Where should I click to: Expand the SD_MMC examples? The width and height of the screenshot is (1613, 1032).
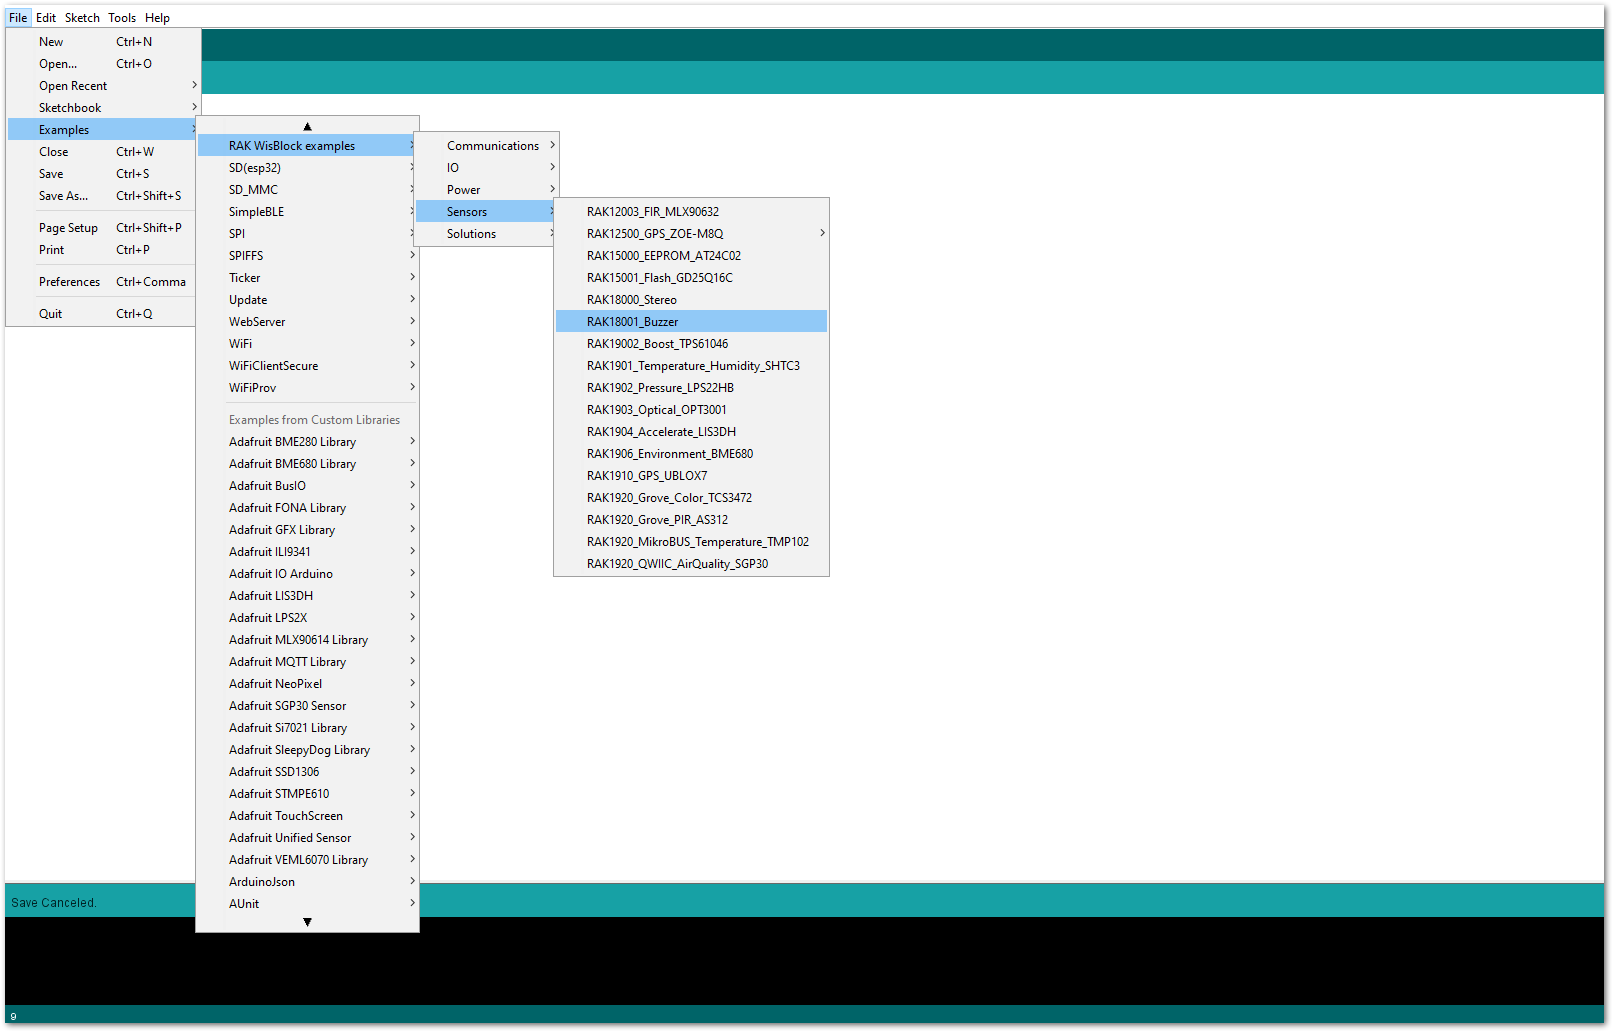pos(307,190)
